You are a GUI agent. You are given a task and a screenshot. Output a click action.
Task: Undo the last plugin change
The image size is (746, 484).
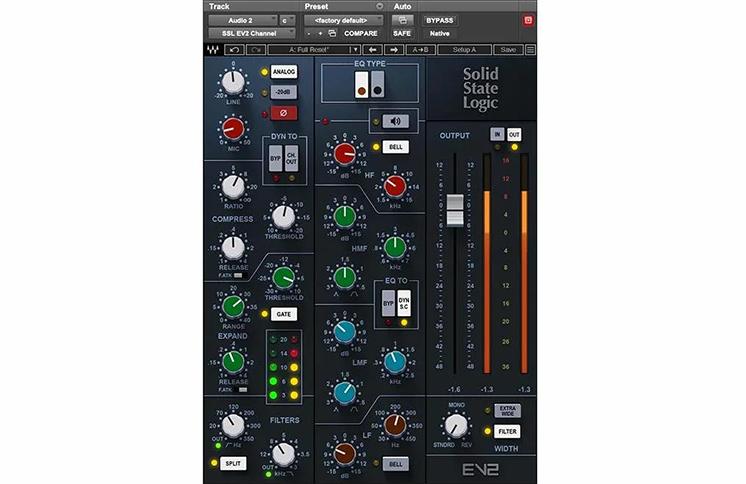pos(234,49)
